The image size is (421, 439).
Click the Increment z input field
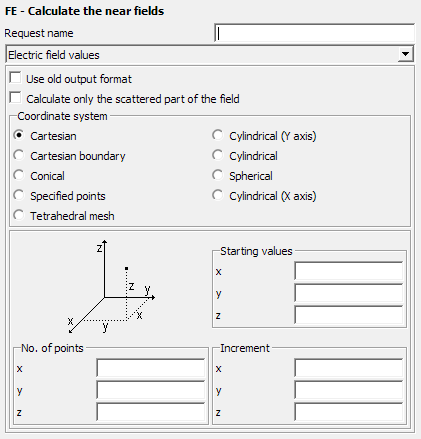pos(349,412)
